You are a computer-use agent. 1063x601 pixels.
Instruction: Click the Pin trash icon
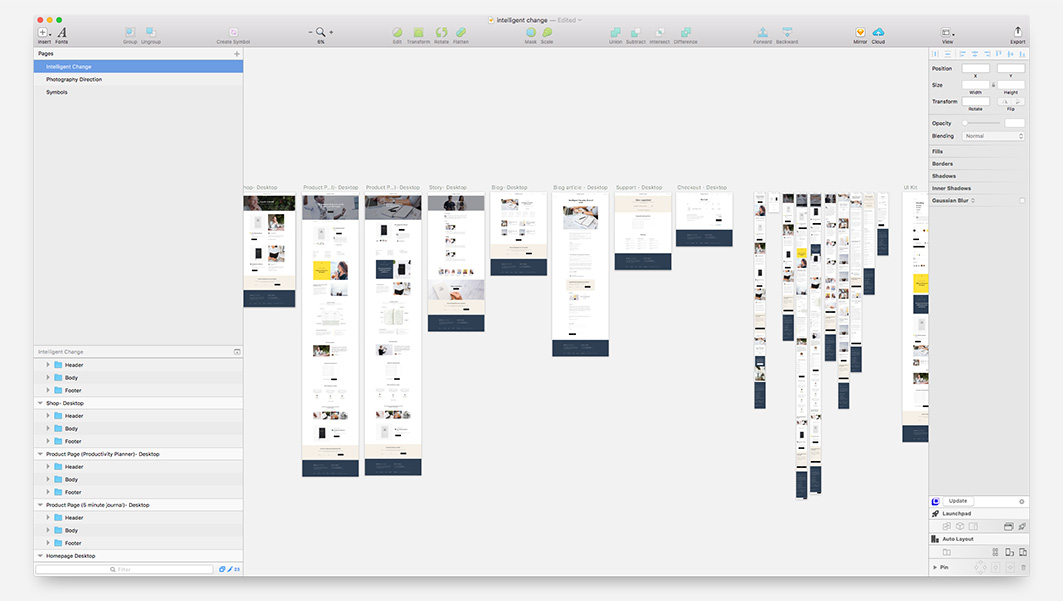[x=1023, y=567]
